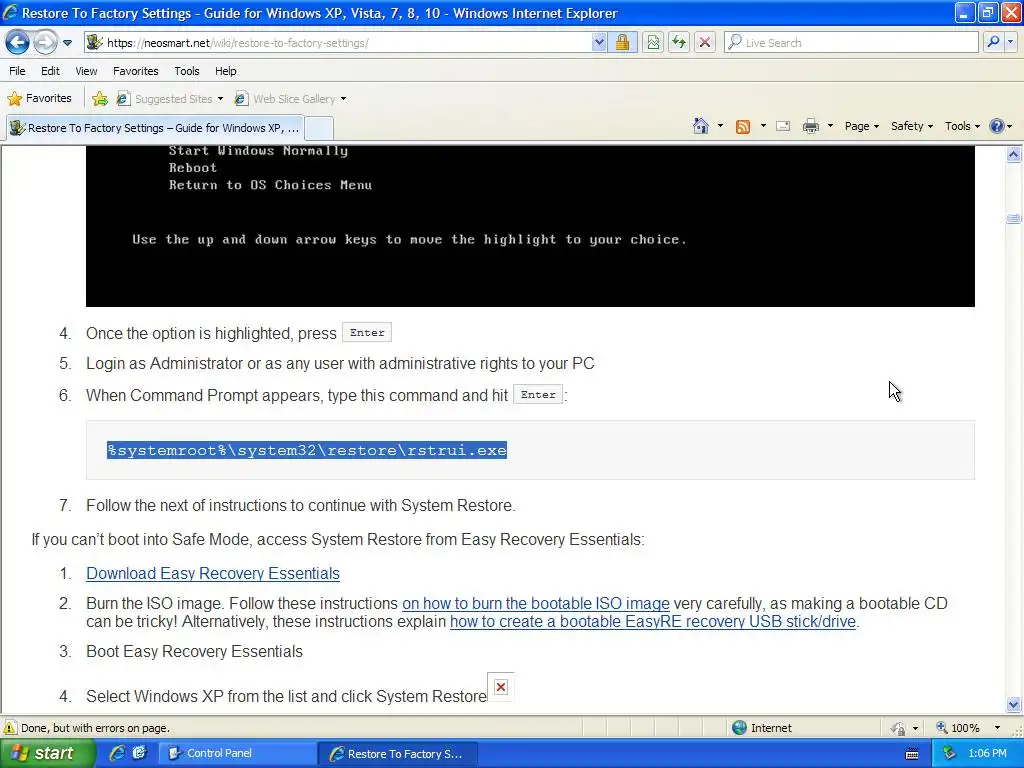Open the Tools command bar menu

[x=962, y=126]
